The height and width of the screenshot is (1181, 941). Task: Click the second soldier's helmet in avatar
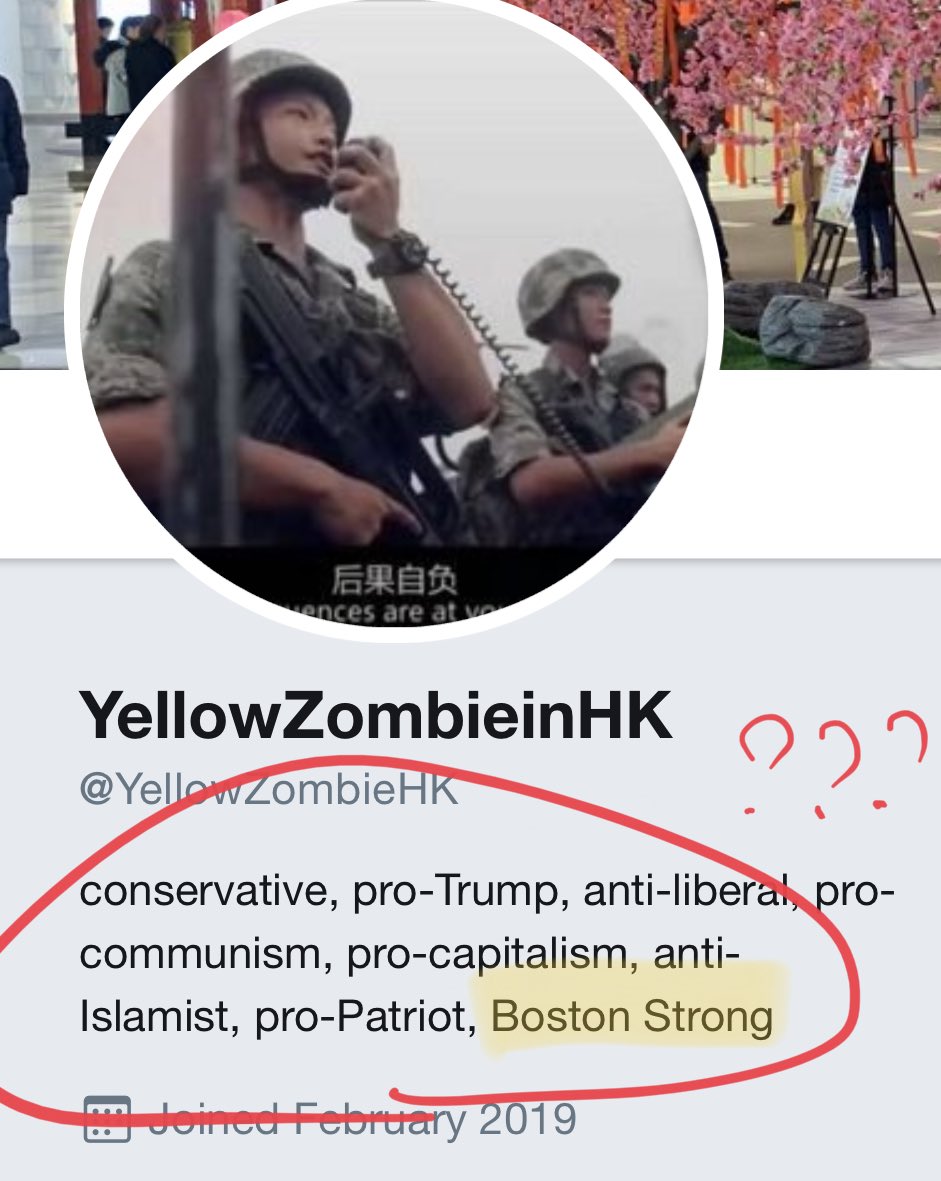tap(567, 290)
